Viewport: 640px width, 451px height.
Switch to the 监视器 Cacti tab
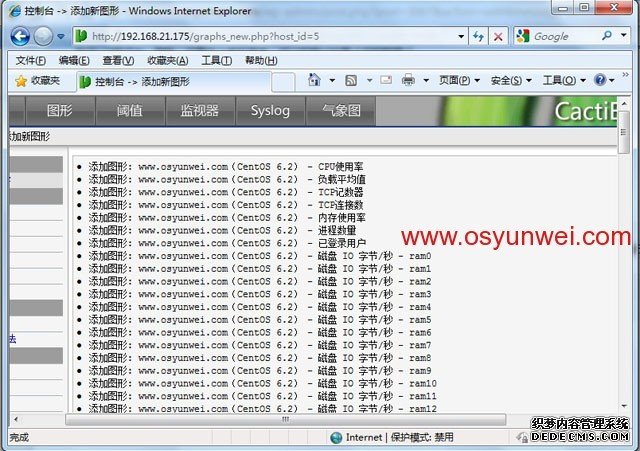pos(200,111)
